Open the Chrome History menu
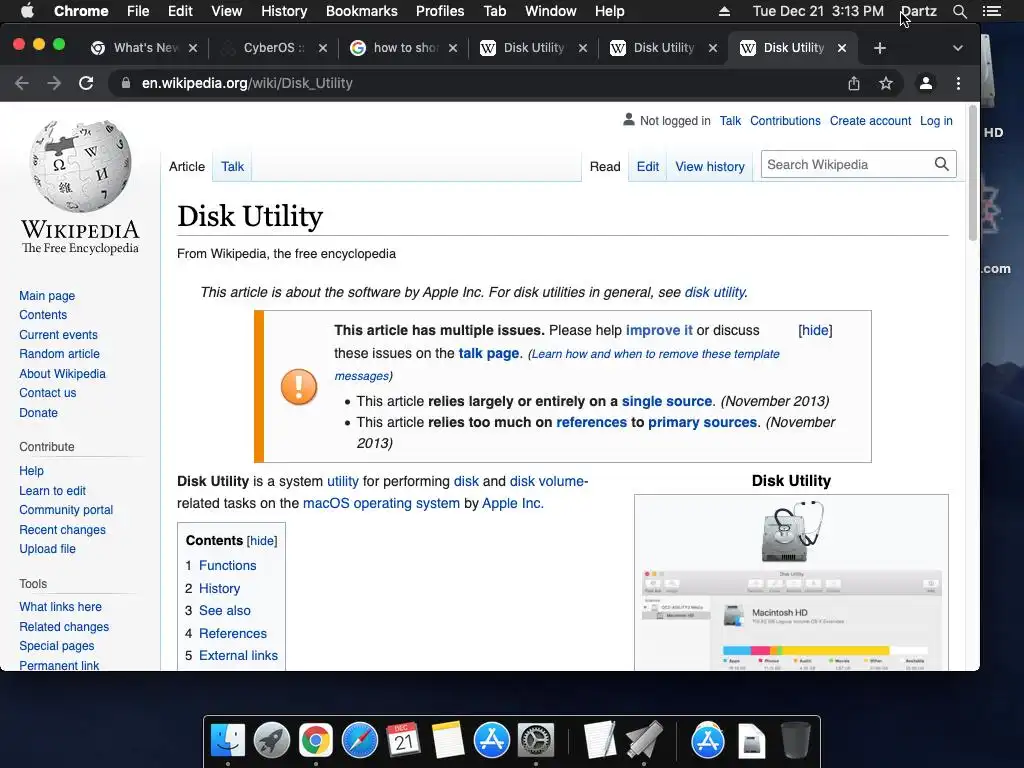1024x768 pixels. [x=284, y=11]
